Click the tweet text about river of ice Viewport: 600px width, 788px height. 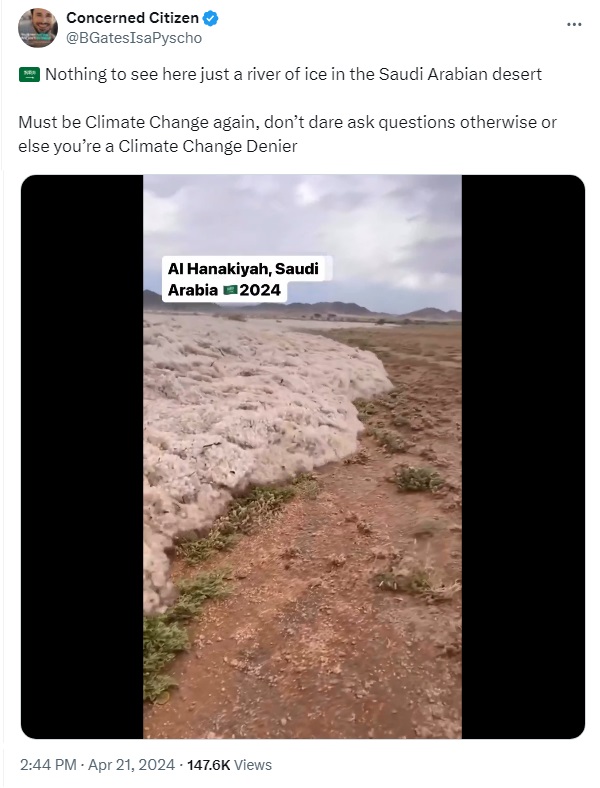tap(293, 74)
